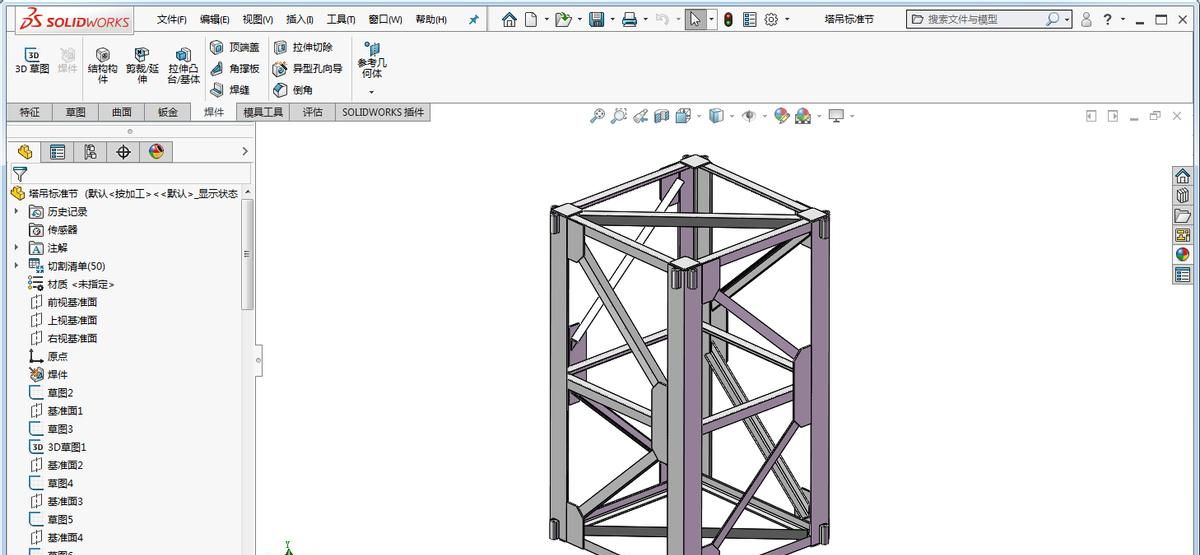Open the 编辑(E) menu
Screen dimensions: 1200x555
point(214,19)
